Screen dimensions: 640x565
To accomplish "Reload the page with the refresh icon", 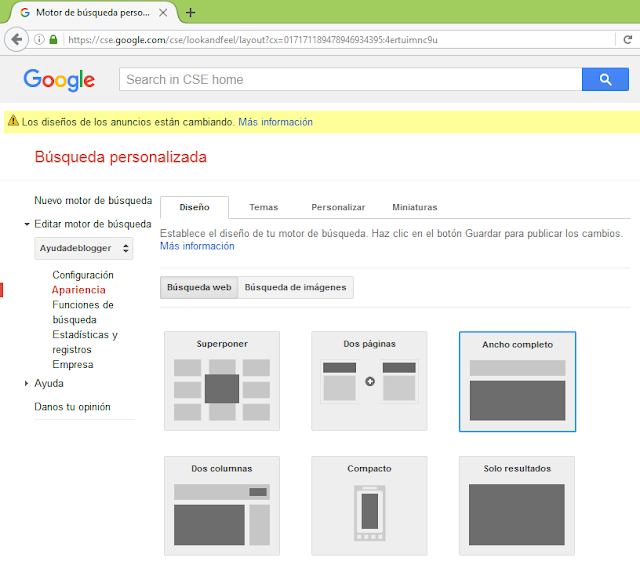I will pyautogui.click(x=627, y=40).
